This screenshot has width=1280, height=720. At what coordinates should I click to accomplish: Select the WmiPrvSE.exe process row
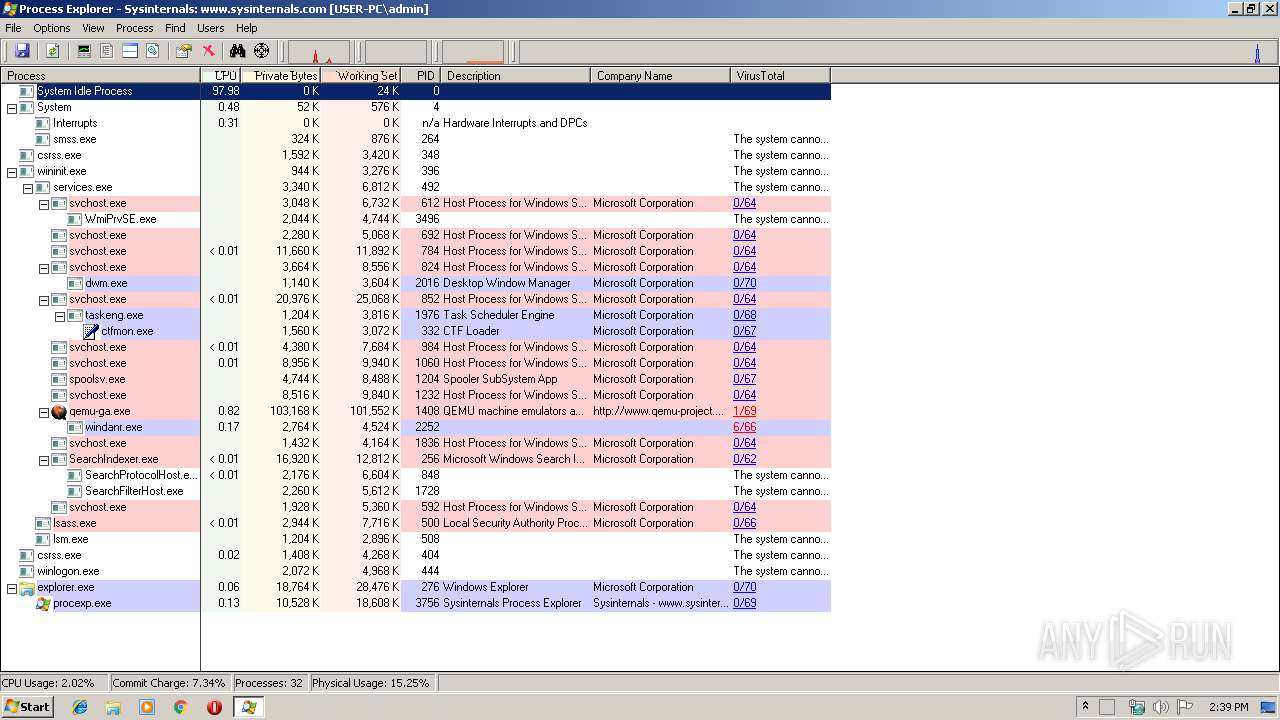[x=416, y=219]
